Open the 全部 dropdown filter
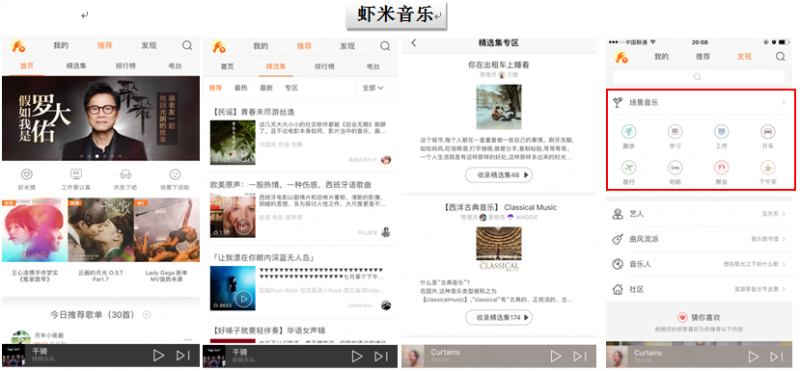 pyautogui.click(x=372, y=88)
